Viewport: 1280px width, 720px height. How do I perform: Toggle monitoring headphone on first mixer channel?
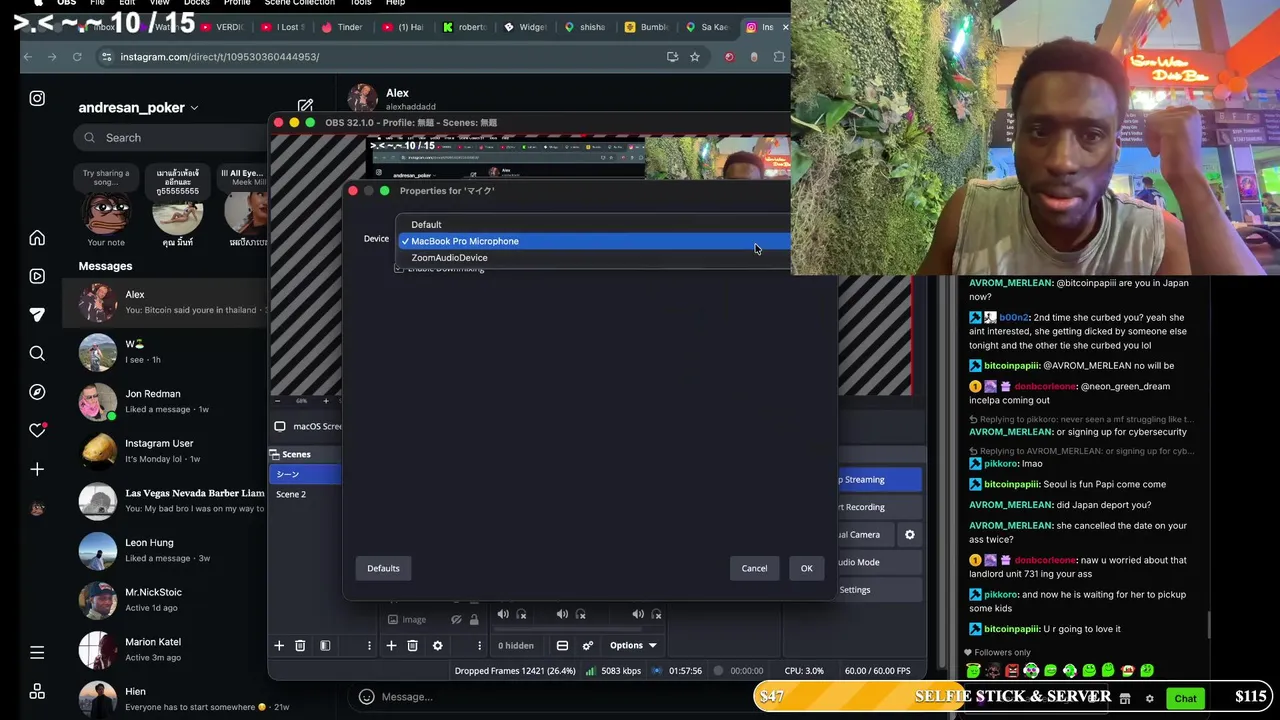(521, 614)
